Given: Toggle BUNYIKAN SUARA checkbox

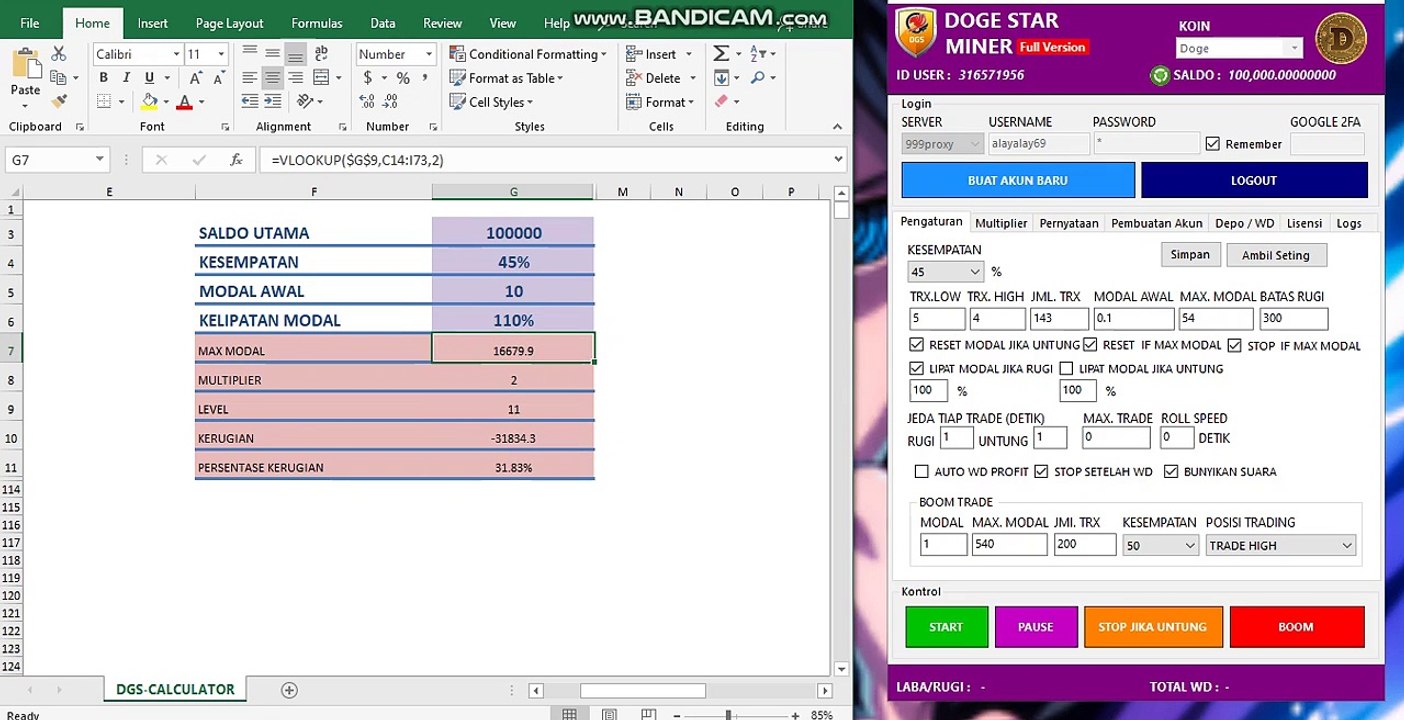Looking at the screenshot, I should click(x=1171, y=472).
